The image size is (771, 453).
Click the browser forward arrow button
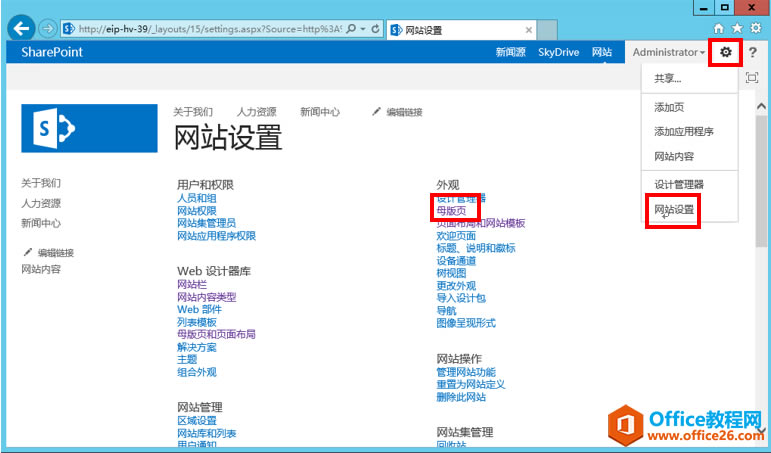coord(48,29)
